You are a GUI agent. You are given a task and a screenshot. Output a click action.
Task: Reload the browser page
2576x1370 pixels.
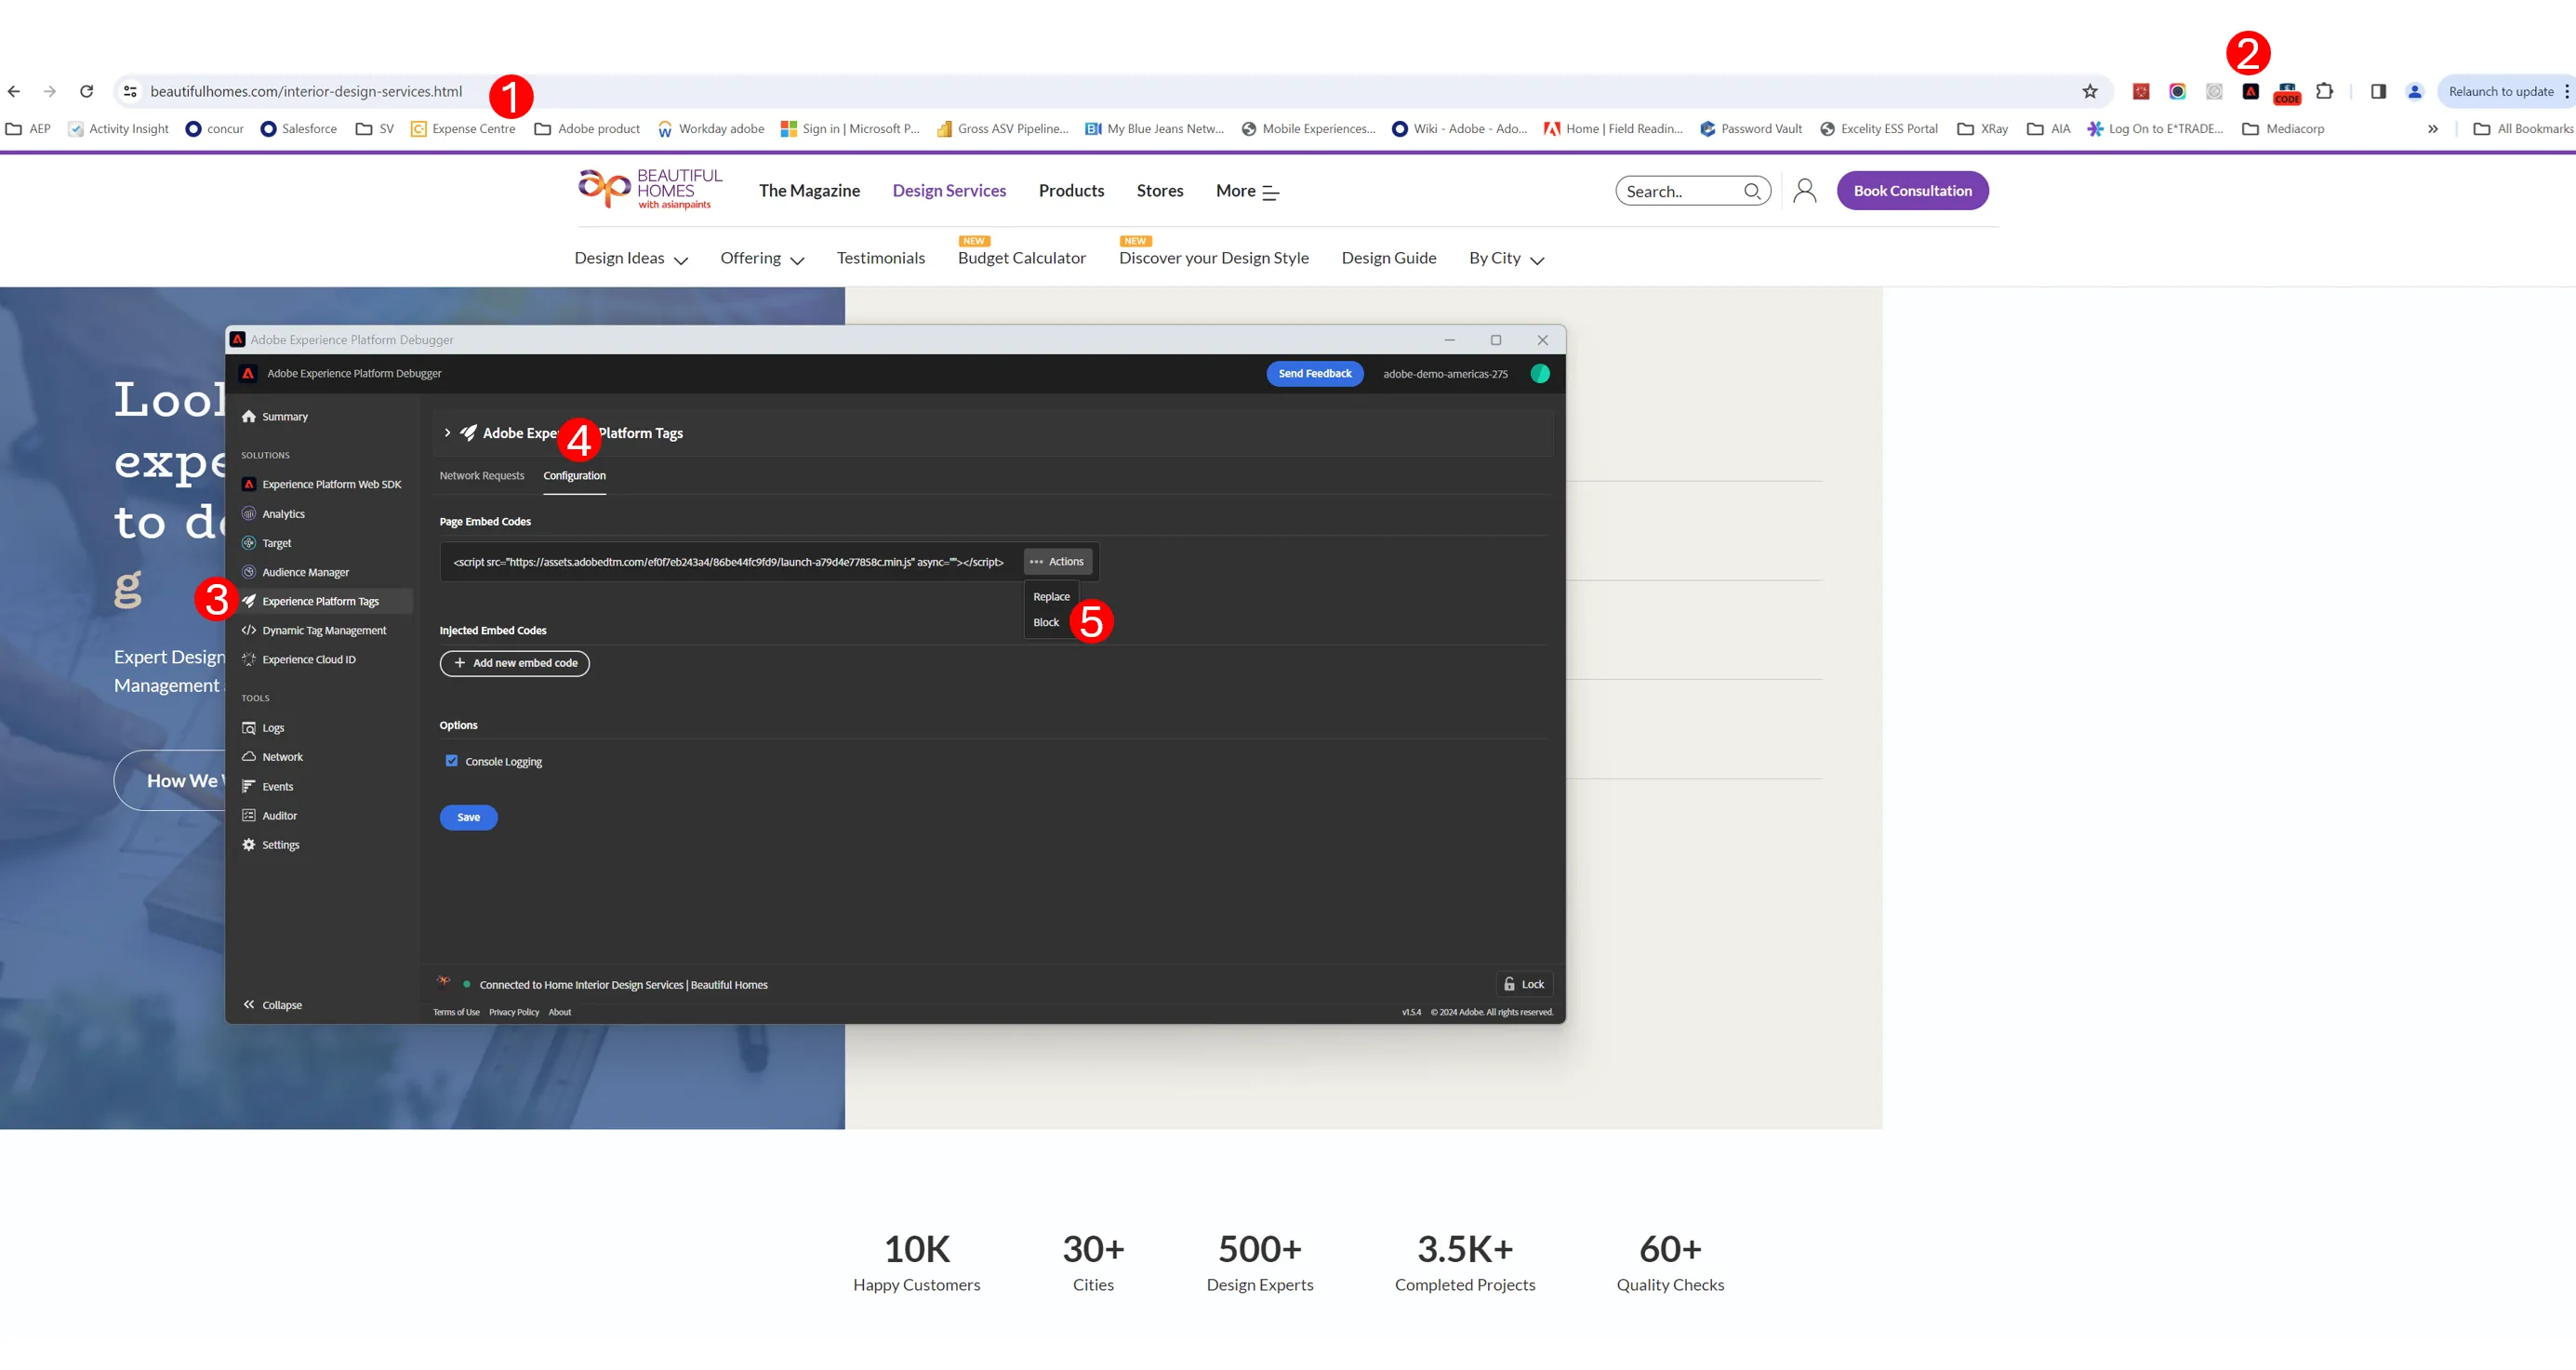pyautogui.click(x=86, y=91)
